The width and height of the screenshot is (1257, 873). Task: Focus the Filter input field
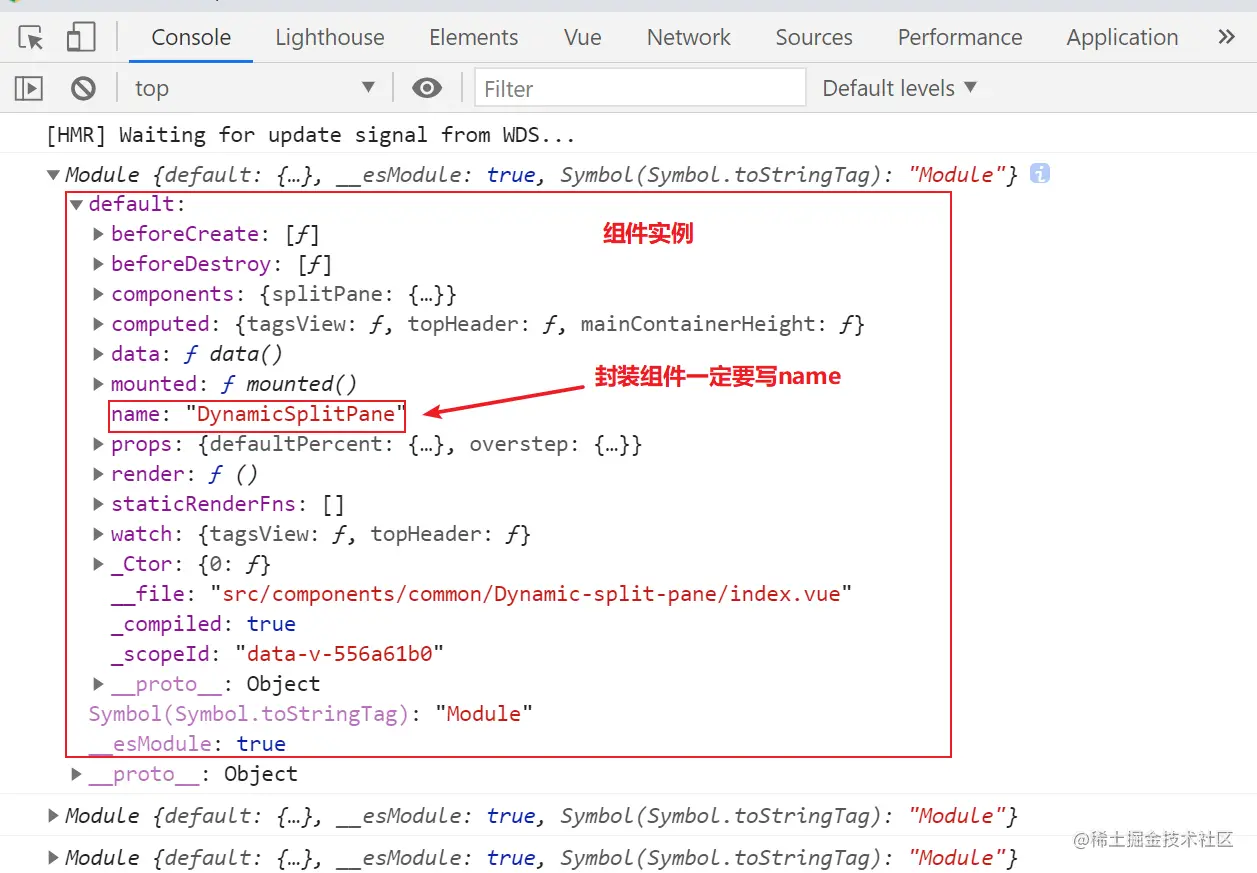640,88
